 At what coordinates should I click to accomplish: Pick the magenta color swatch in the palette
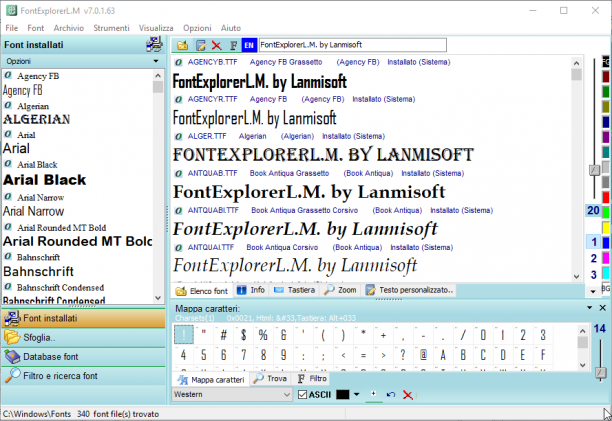point(606,258)
